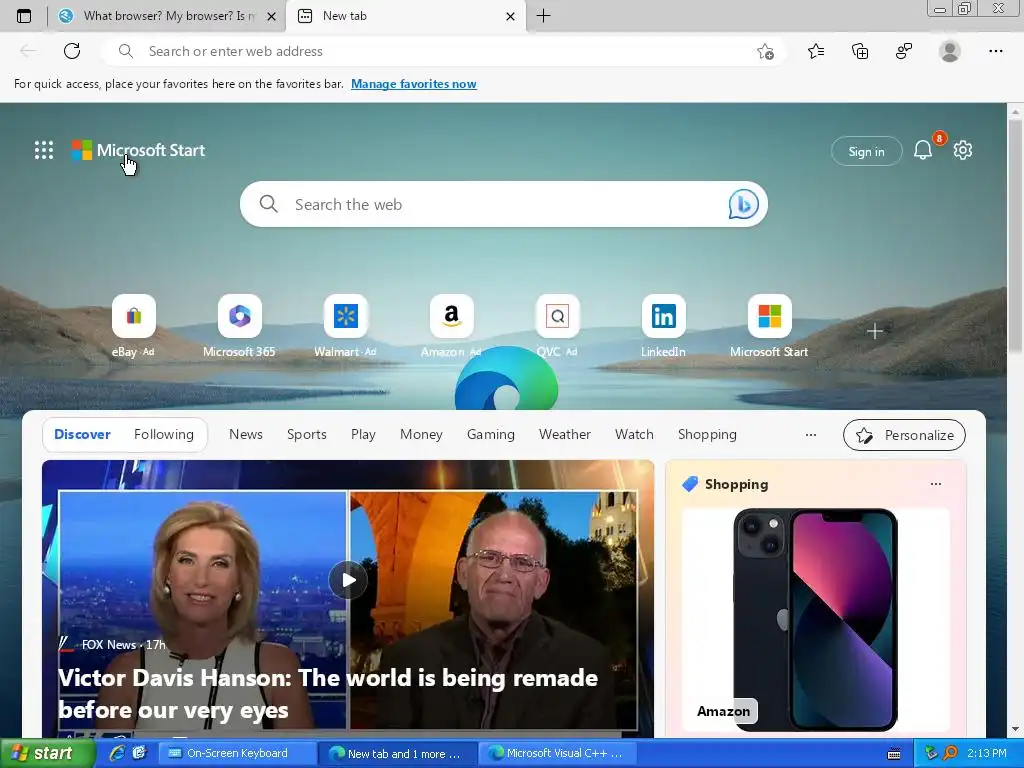The height and width of the screenshot is (768, 1024).
Task: Open the Watch category
Action: pyautogui.click(x=634, y=434)
